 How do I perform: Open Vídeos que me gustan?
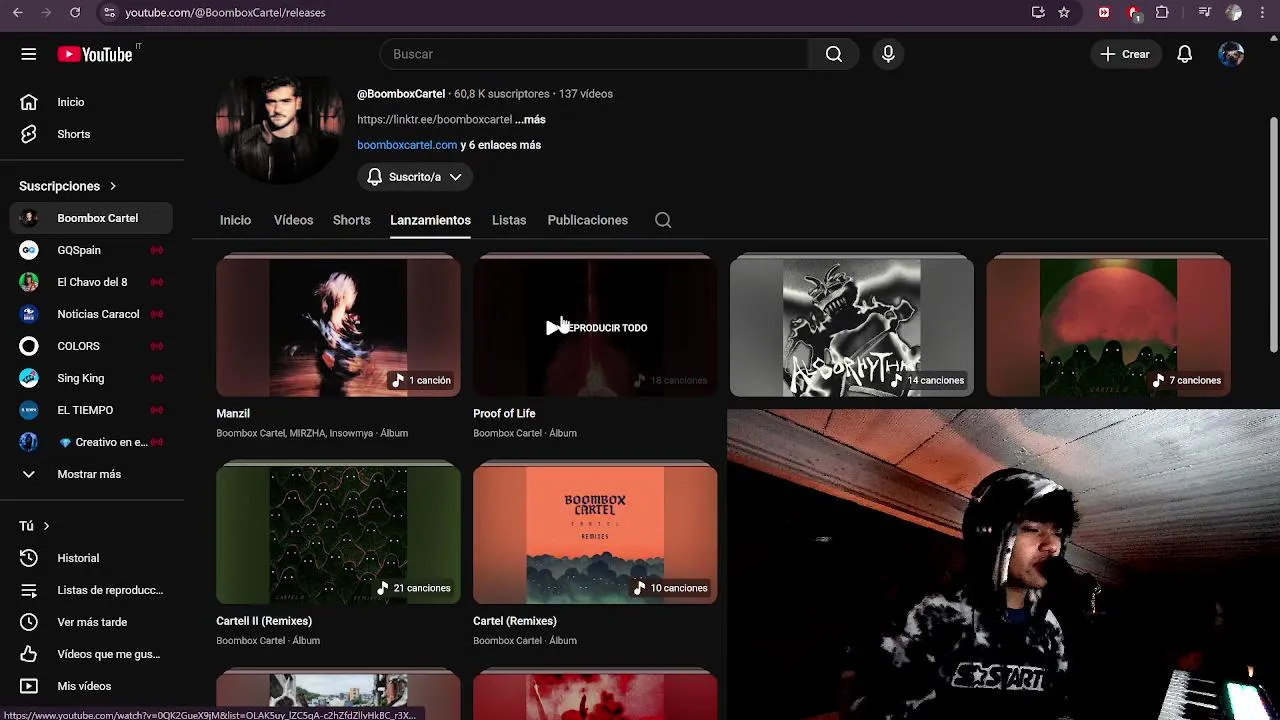[92, 654]
